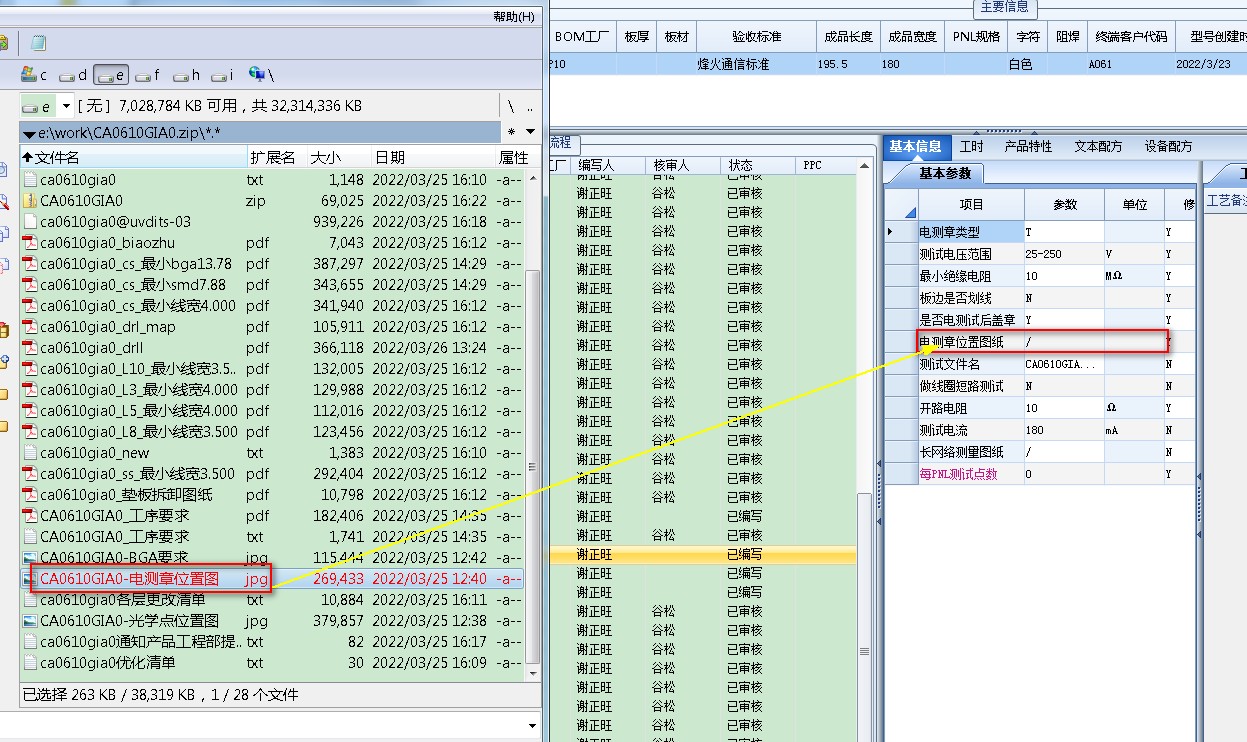Sort files by the 文件名 column header

coord(133,158)
